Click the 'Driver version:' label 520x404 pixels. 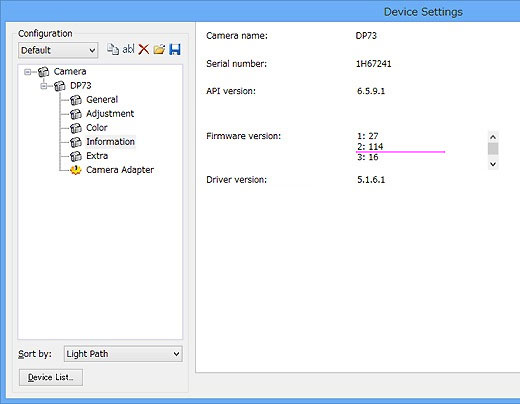click(x=237, y=180)
